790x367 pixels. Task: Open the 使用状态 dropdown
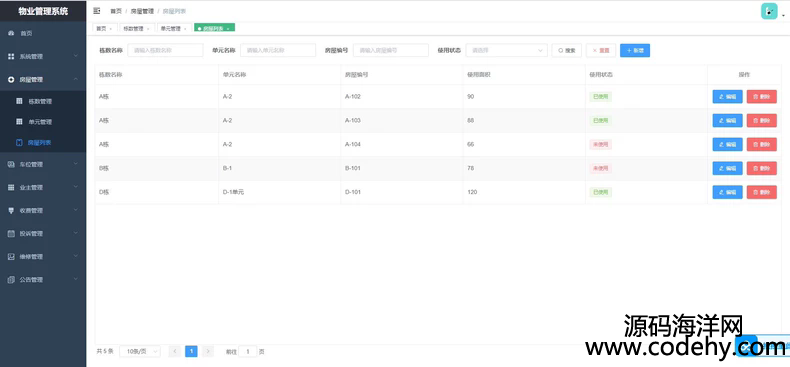506,50
